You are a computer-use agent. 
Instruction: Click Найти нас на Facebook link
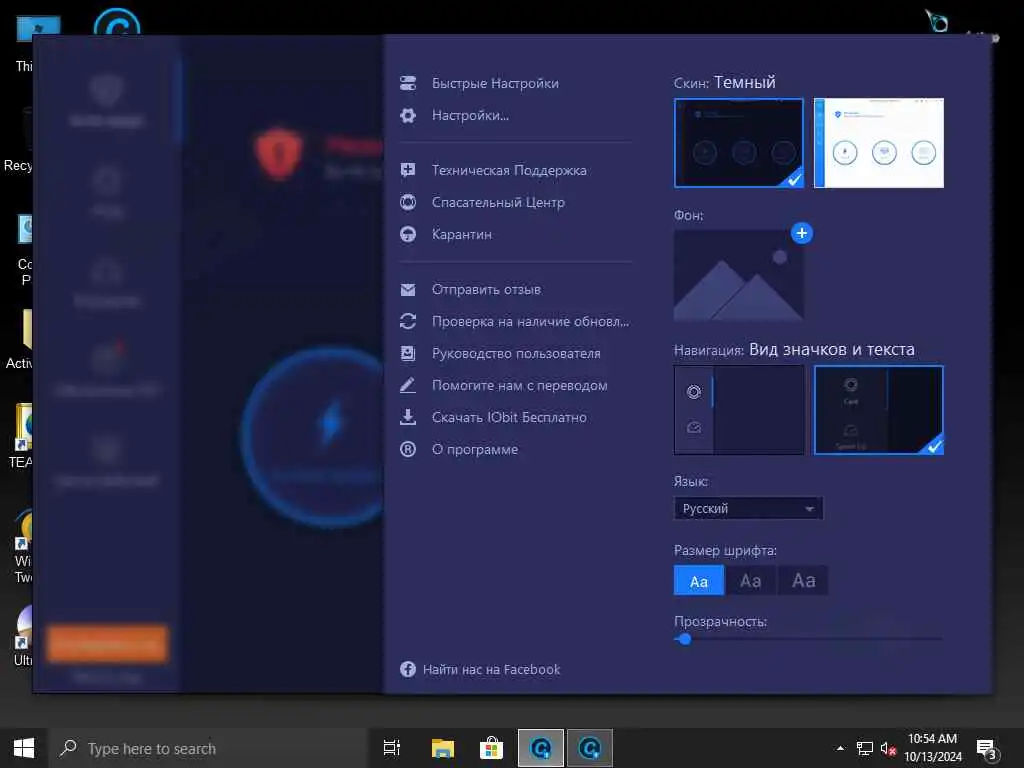pos(491,669)
